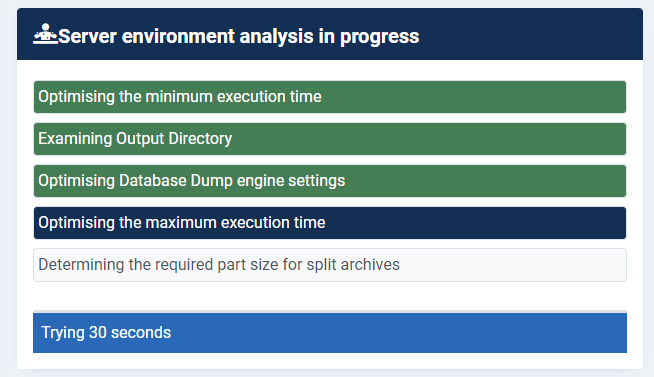Click the 'Trying 30 seconds' status bar
The width and height of the screenshot is (654, 377).
(x=330, y=333)
